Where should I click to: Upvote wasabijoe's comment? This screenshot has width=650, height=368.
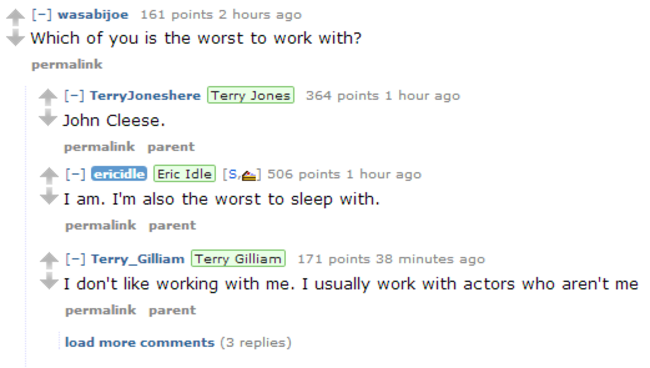click(x=15, y=17)
